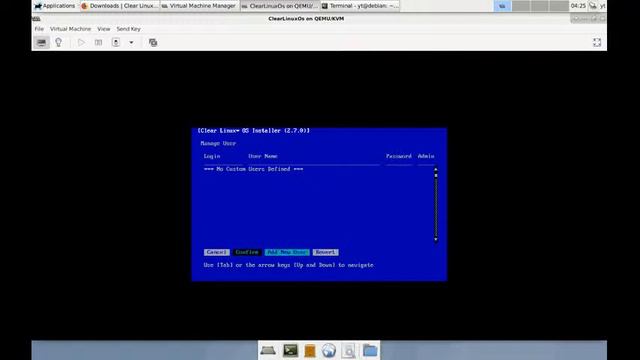Click the network status tray icon
The image size is (640, 360).
click(x=593, y=6)
